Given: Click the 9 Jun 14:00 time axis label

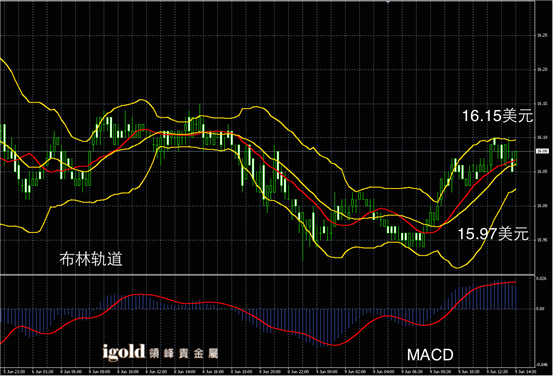Looking at the screenshot, I should click(x=525, y=372).
